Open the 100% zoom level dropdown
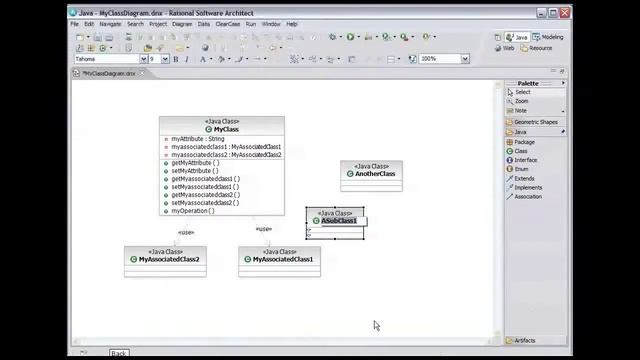The image size is (640, 360). click(465, 59)
